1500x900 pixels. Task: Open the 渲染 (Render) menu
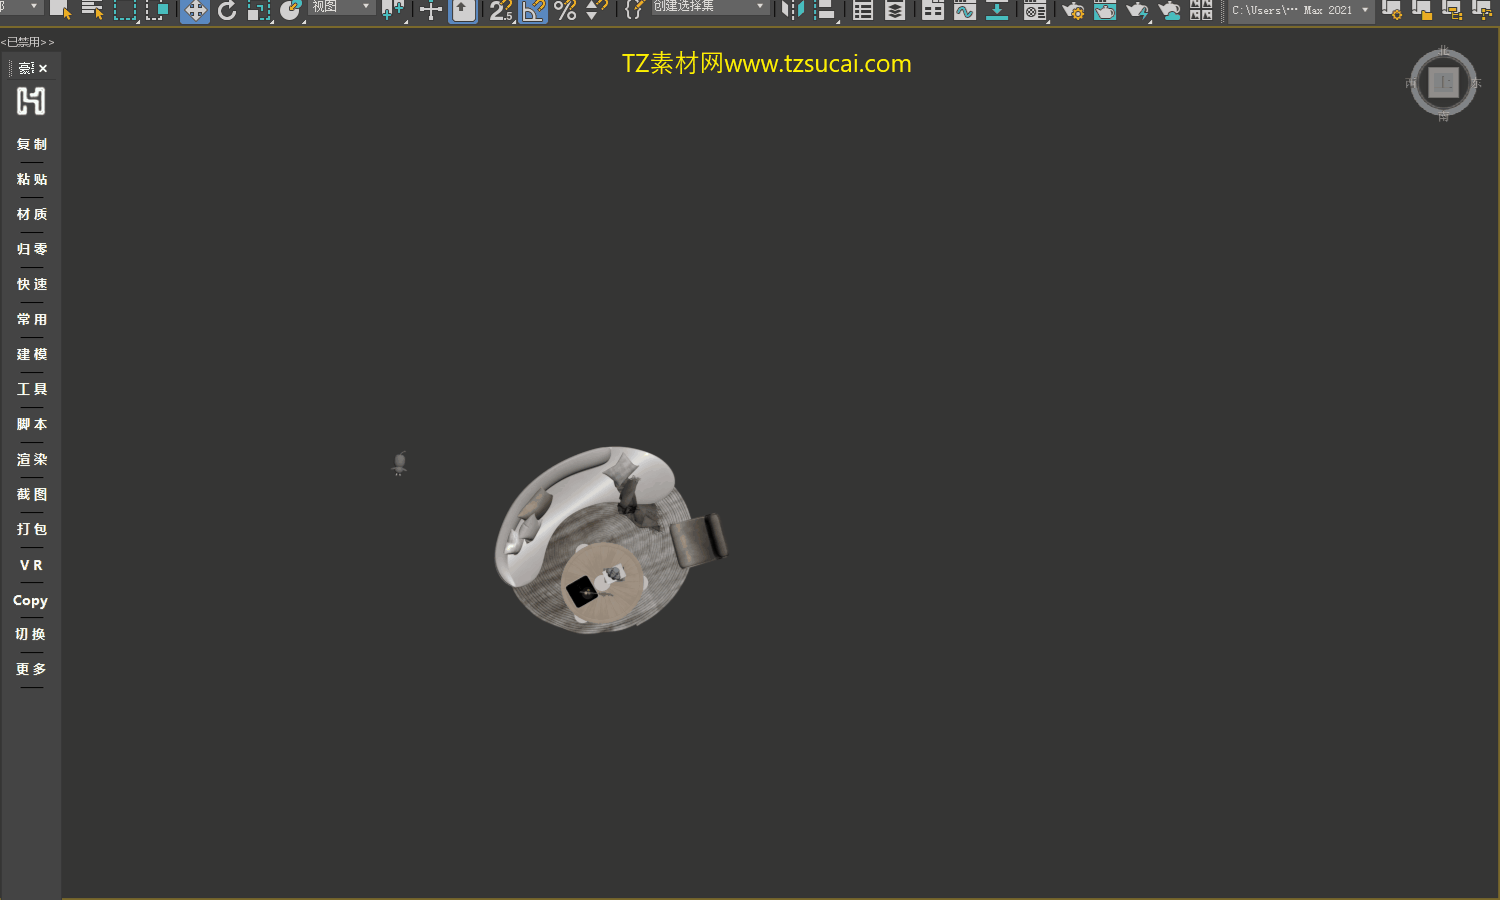pos(32,459)
